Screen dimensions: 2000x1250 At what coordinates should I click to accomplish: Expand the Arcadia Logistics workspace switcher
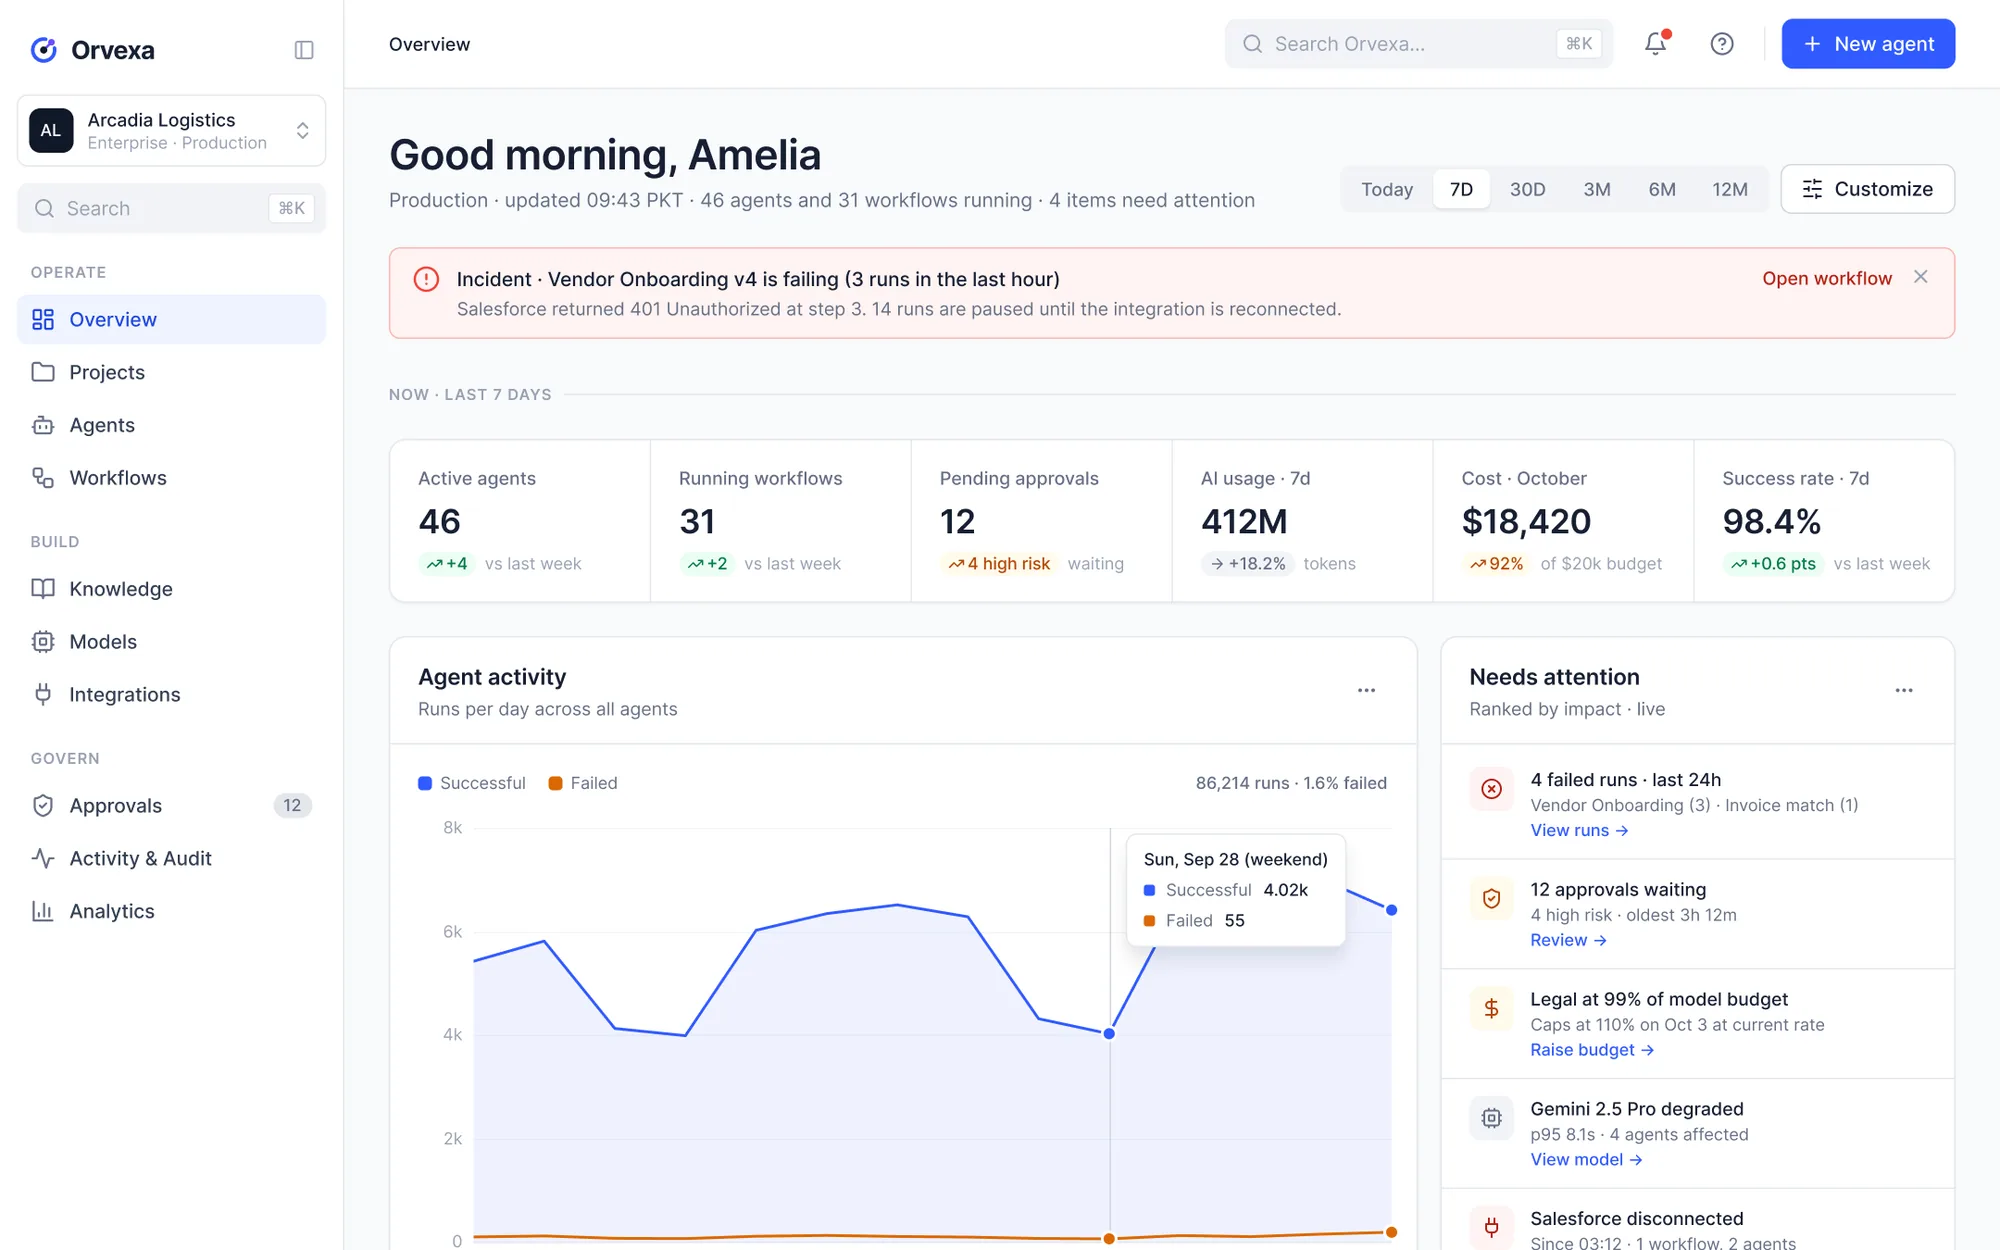pos(171,131)
